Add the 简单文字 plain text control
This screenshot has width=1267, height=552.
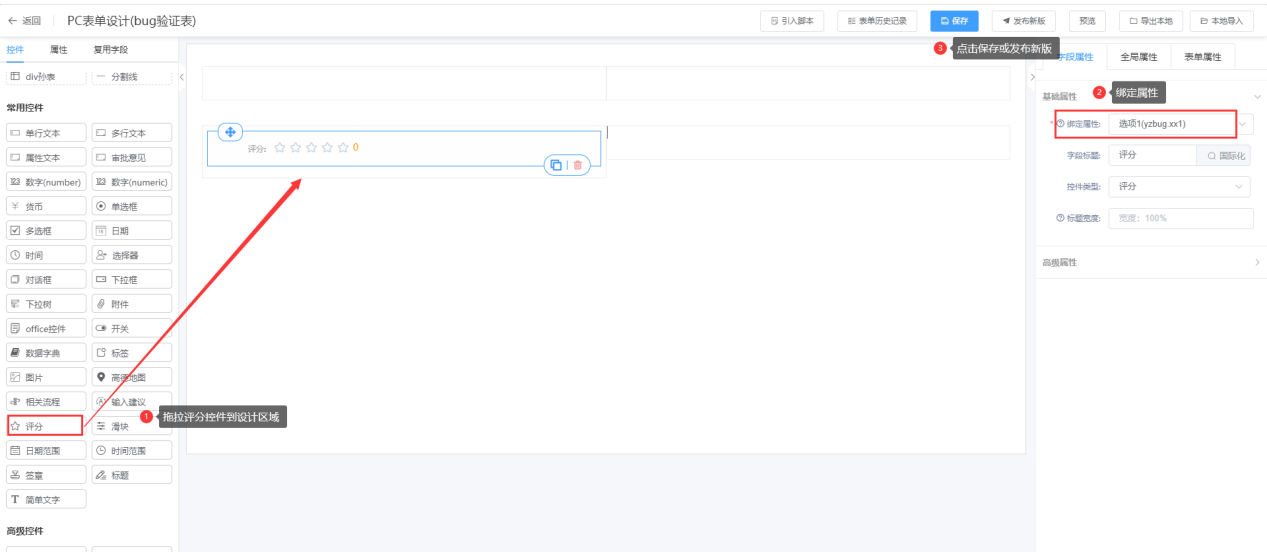[46, 500]
